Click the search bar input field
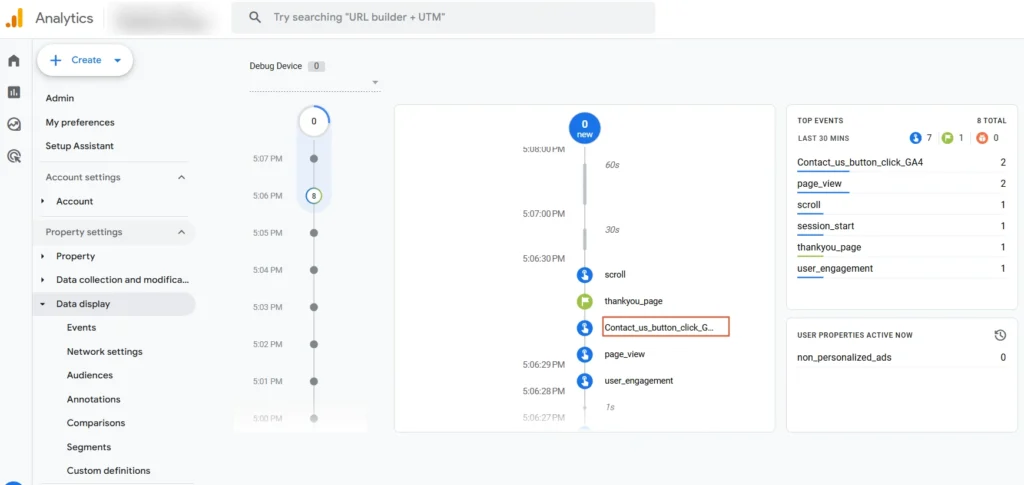Image resolution: width=1024 pixels, height=485 pixels. tap(450, 18)
